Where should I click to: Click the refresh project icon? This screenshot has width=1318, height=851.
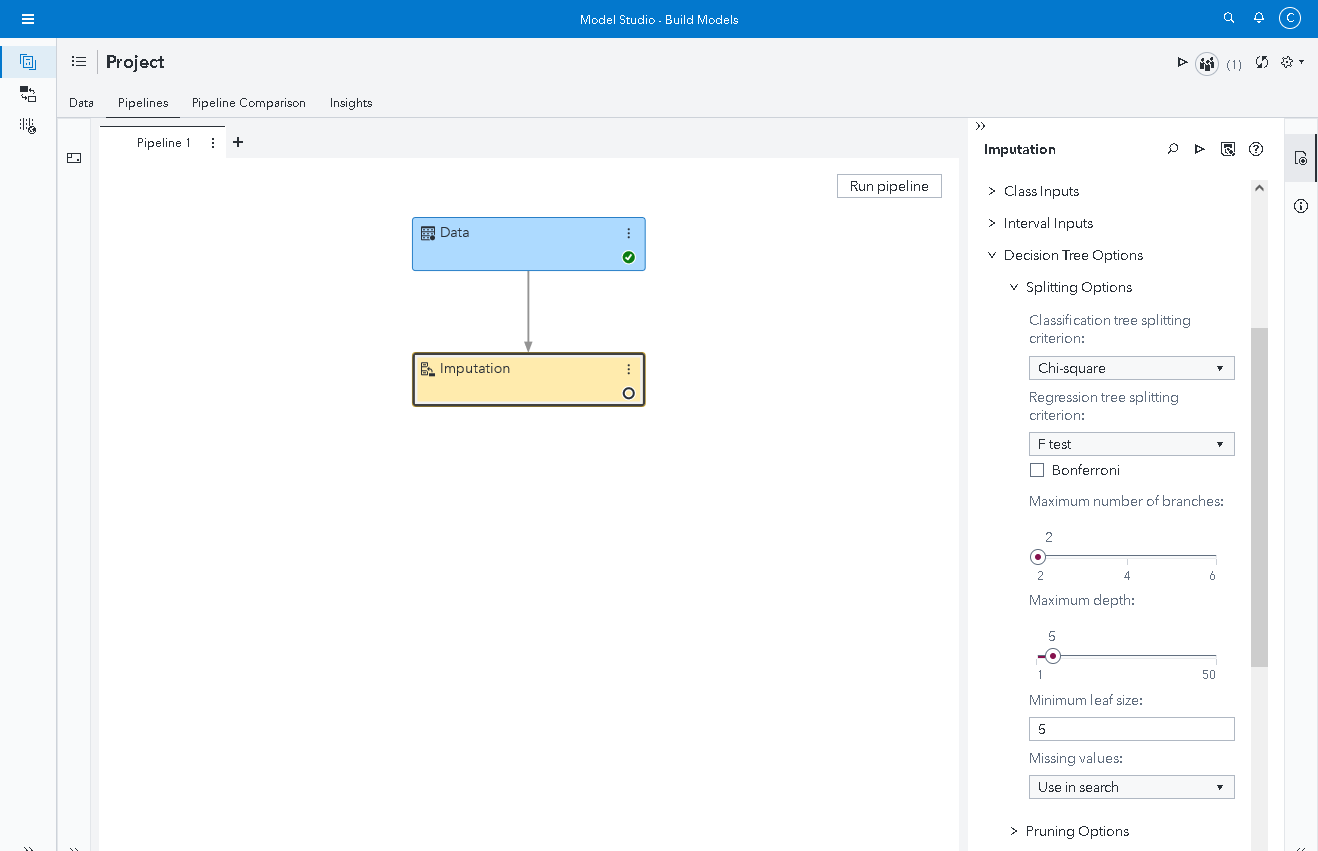click(1262, 62)
